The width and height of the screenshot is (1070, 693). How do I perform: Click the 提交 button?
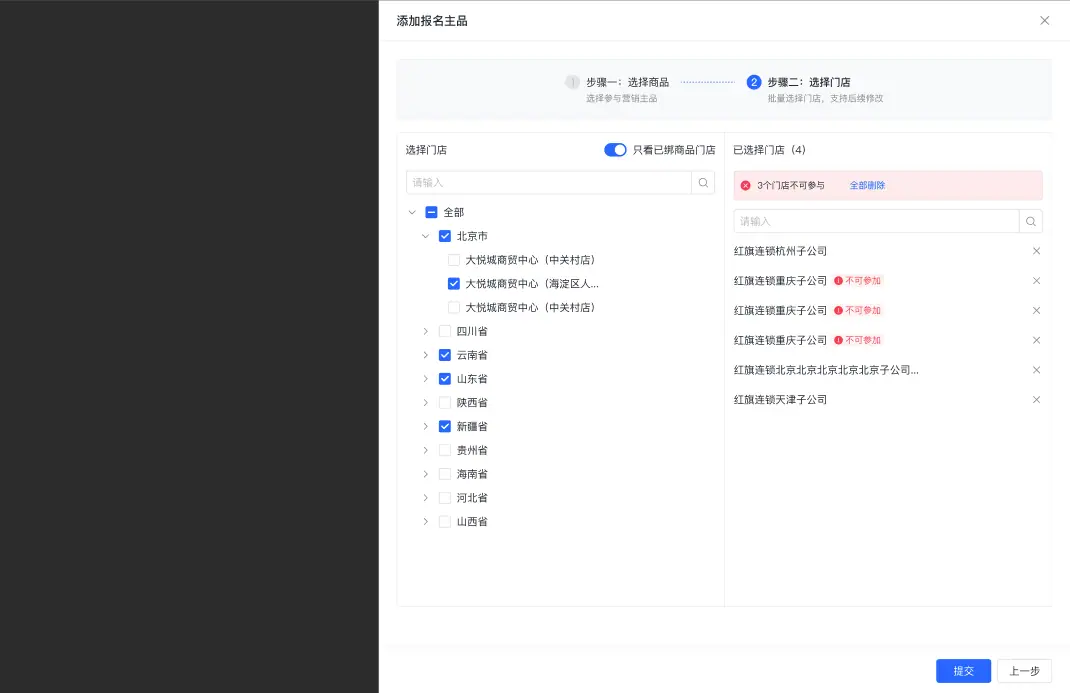click(963, 671)
